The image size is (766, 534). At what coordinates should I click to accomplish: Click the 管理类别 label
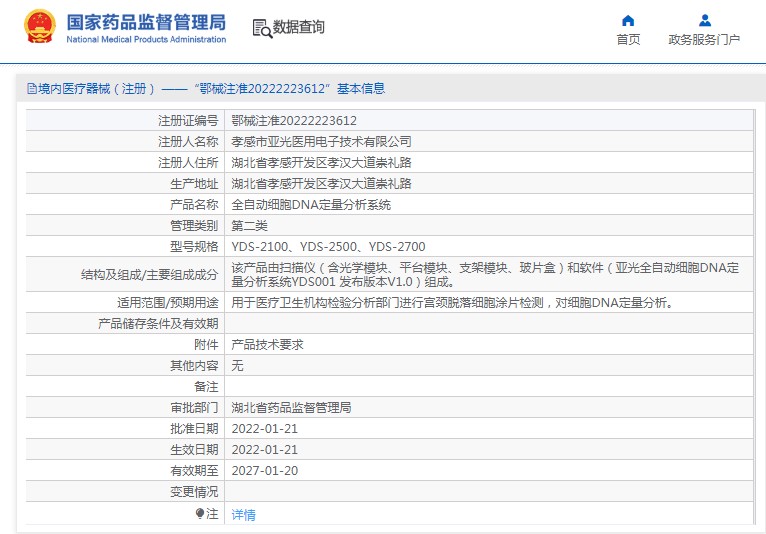point(194,226)
